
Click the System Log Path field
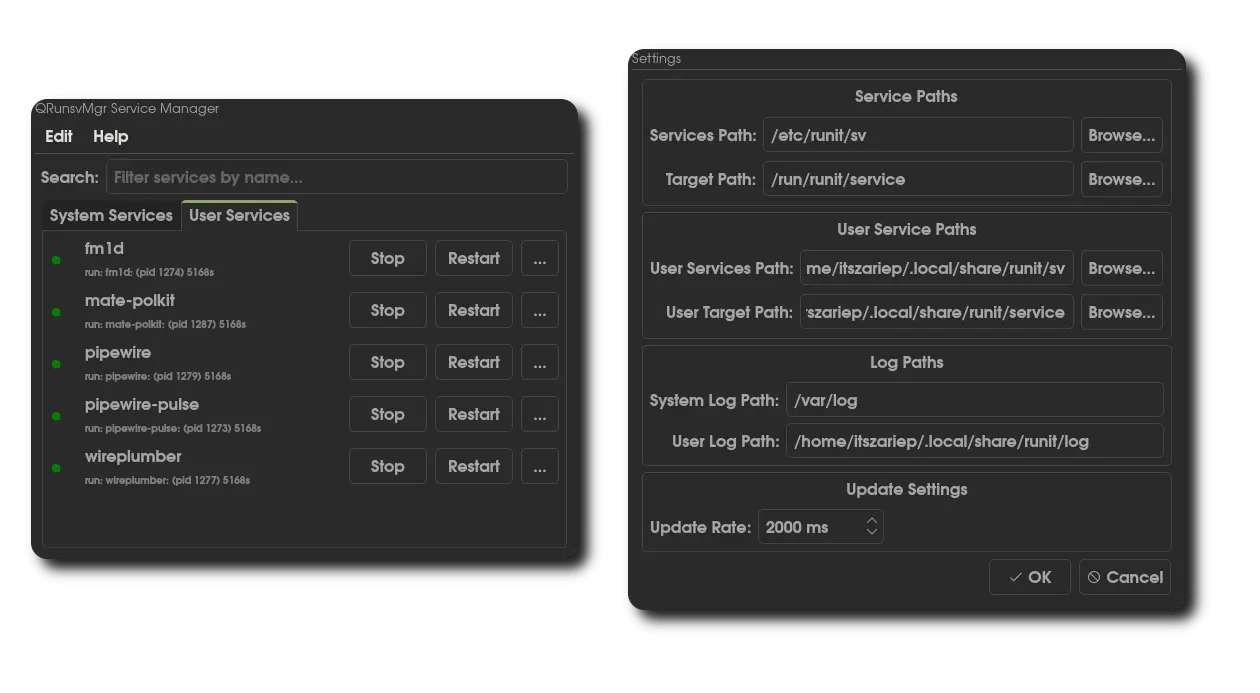click(974, 400)
